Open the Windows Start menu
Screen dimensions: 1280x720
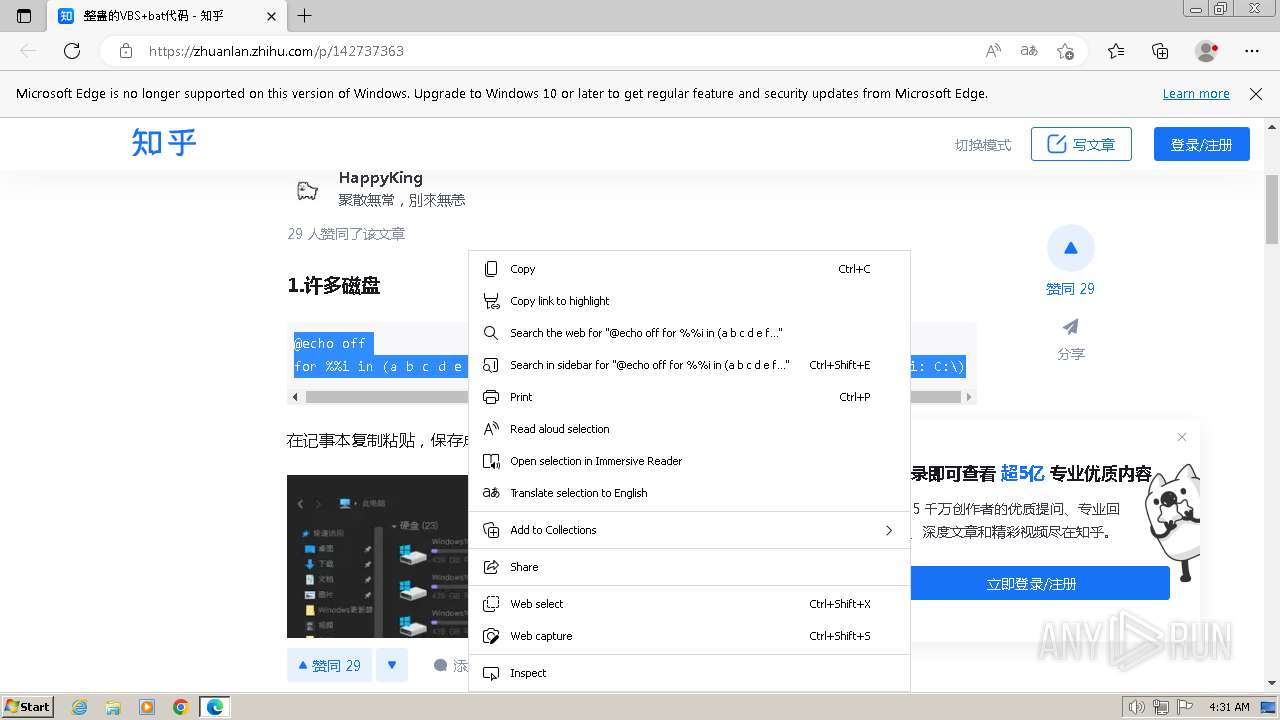[28, 707]
